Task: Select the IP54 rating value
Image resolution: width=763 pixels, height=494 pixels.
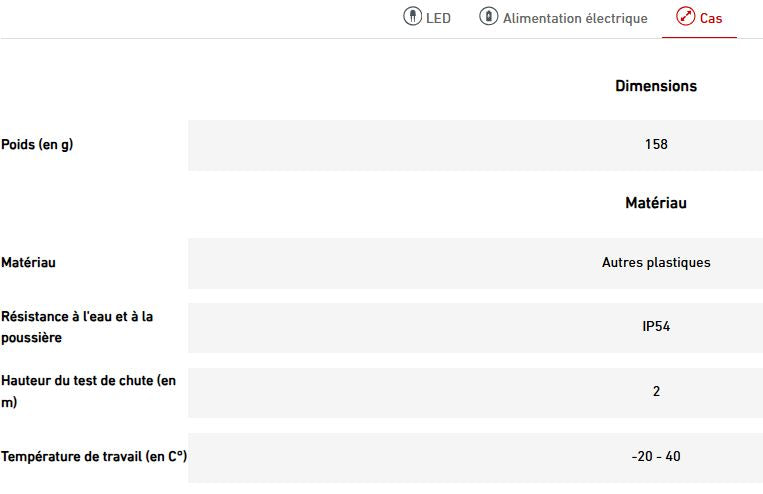Action: pyautogui.click(x=656, y=327)
